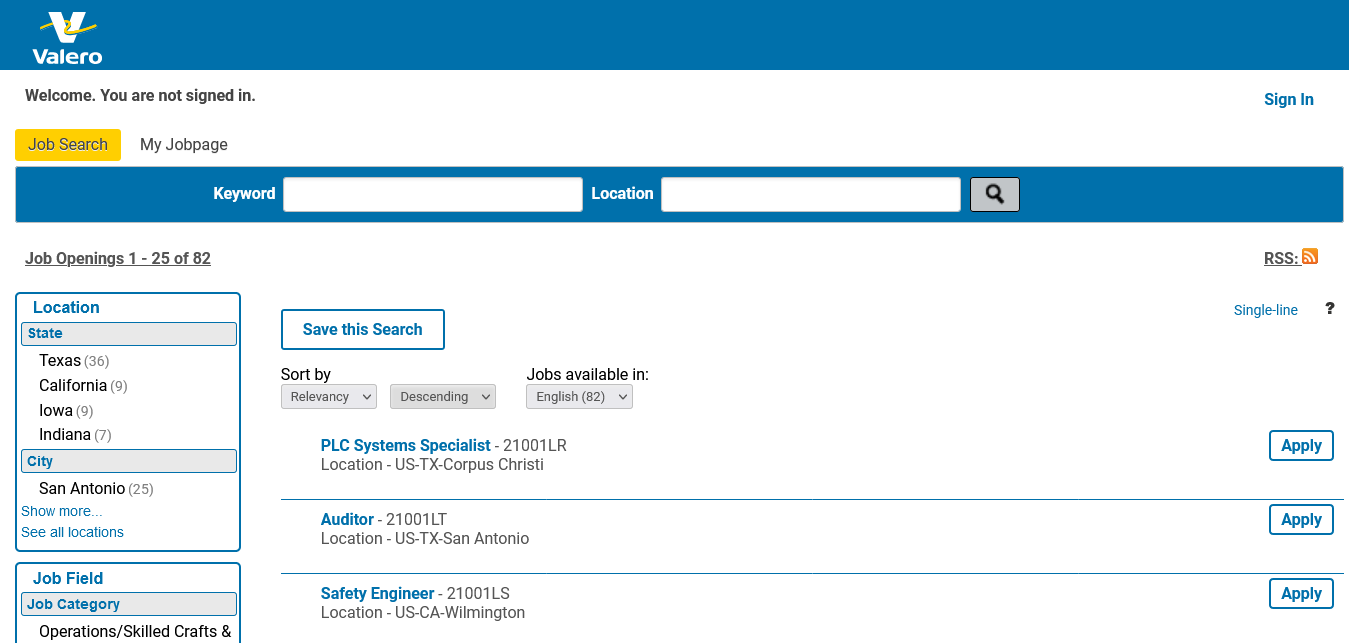This screenshot has width=1366, height=643.
Task: Expand the Jobs available in English dropdown
Action: pos(579,397)
